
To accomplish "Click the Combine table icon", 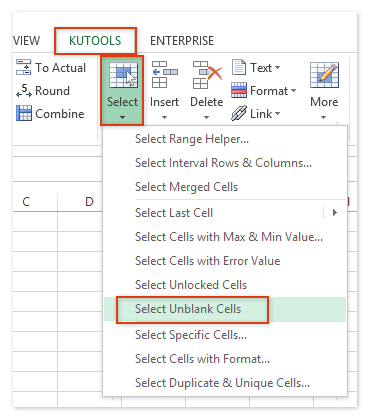I will 24,113.
